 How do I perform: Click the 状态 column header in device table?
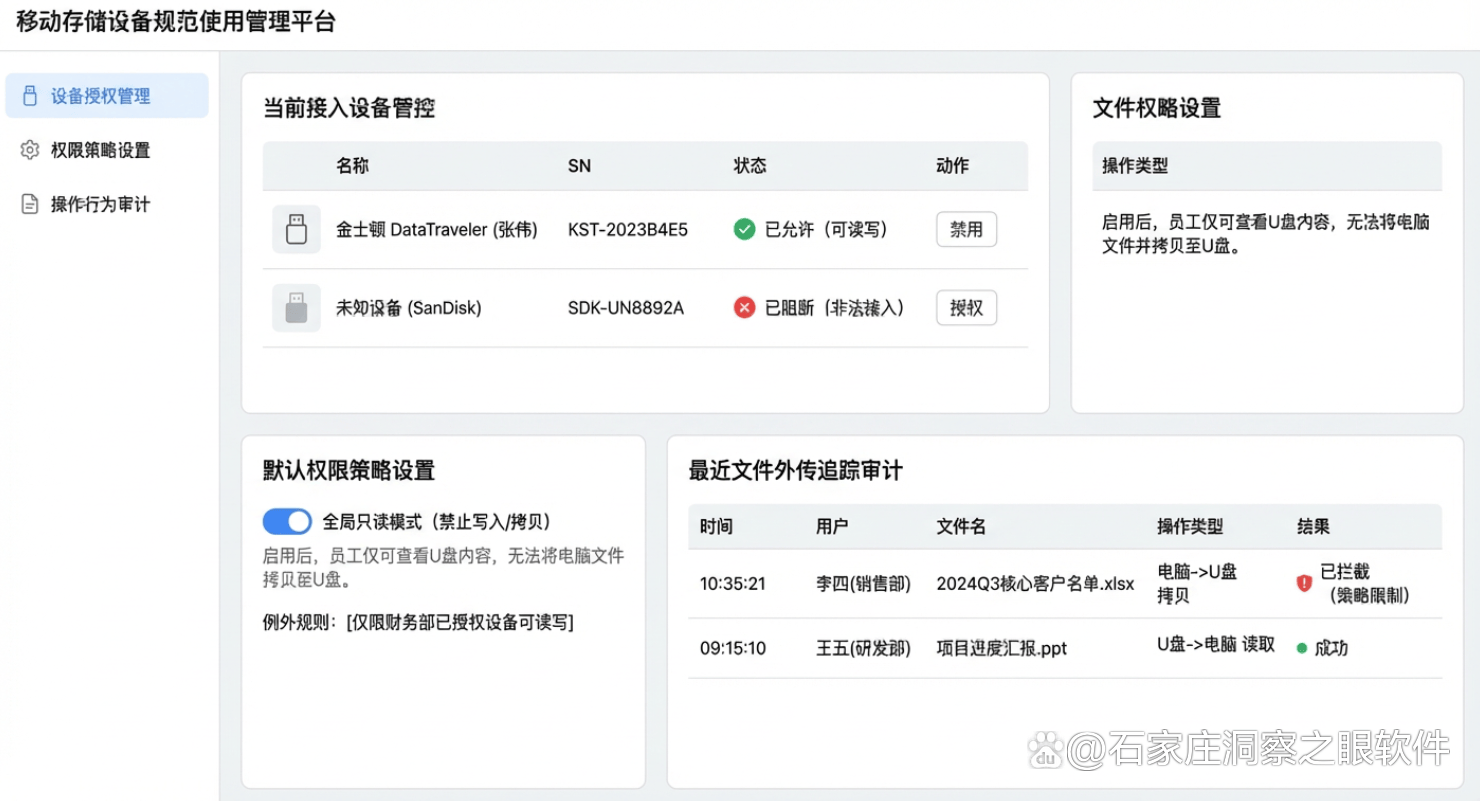[750, 166]
